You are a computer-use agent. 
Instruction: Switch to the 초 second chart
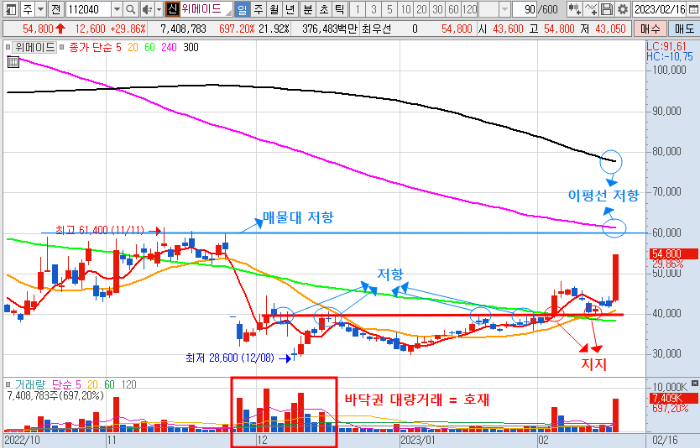[x=324, y=9]
